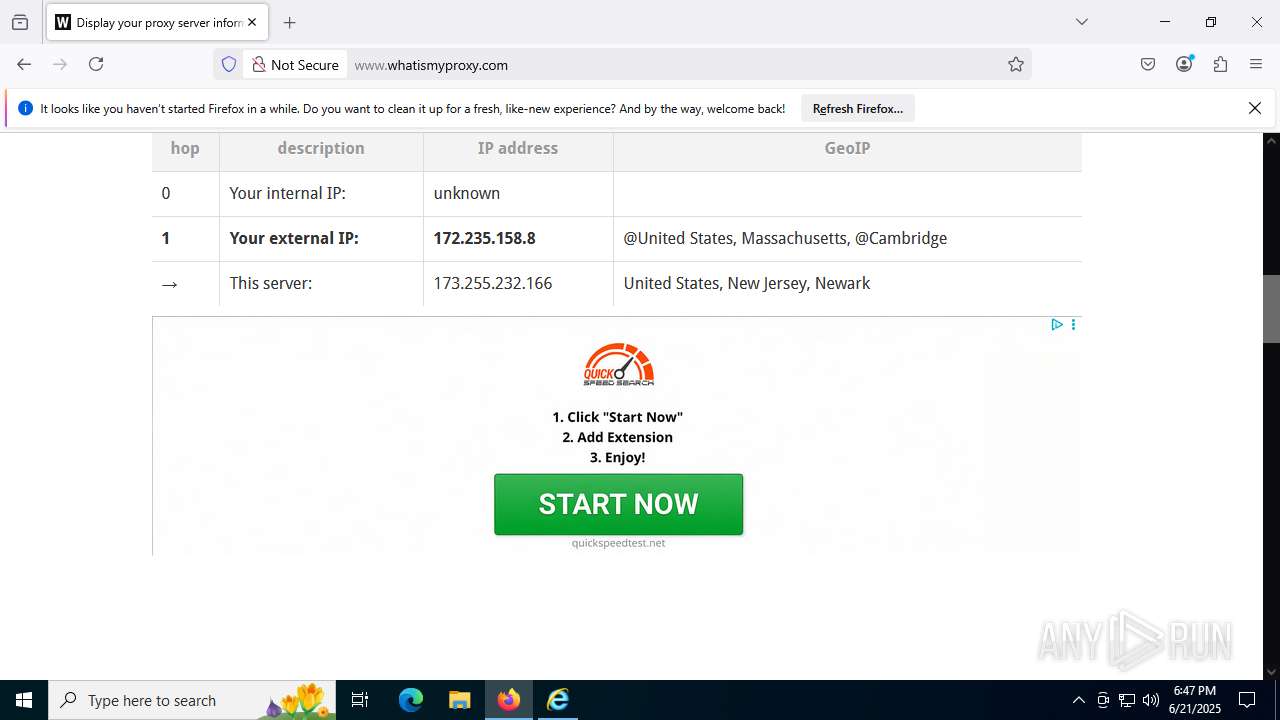Click the tray safely remove hardware icon

pos(1103,700)
